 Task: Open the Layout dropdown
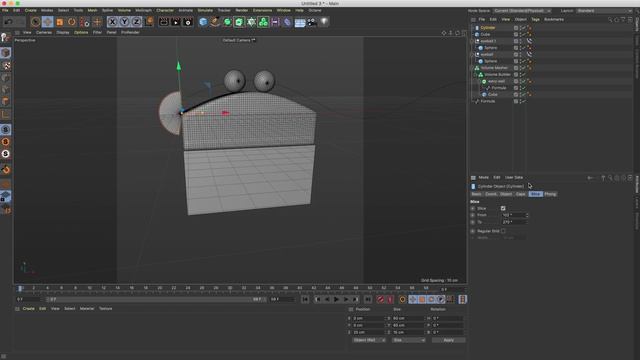tap(604, 11)
